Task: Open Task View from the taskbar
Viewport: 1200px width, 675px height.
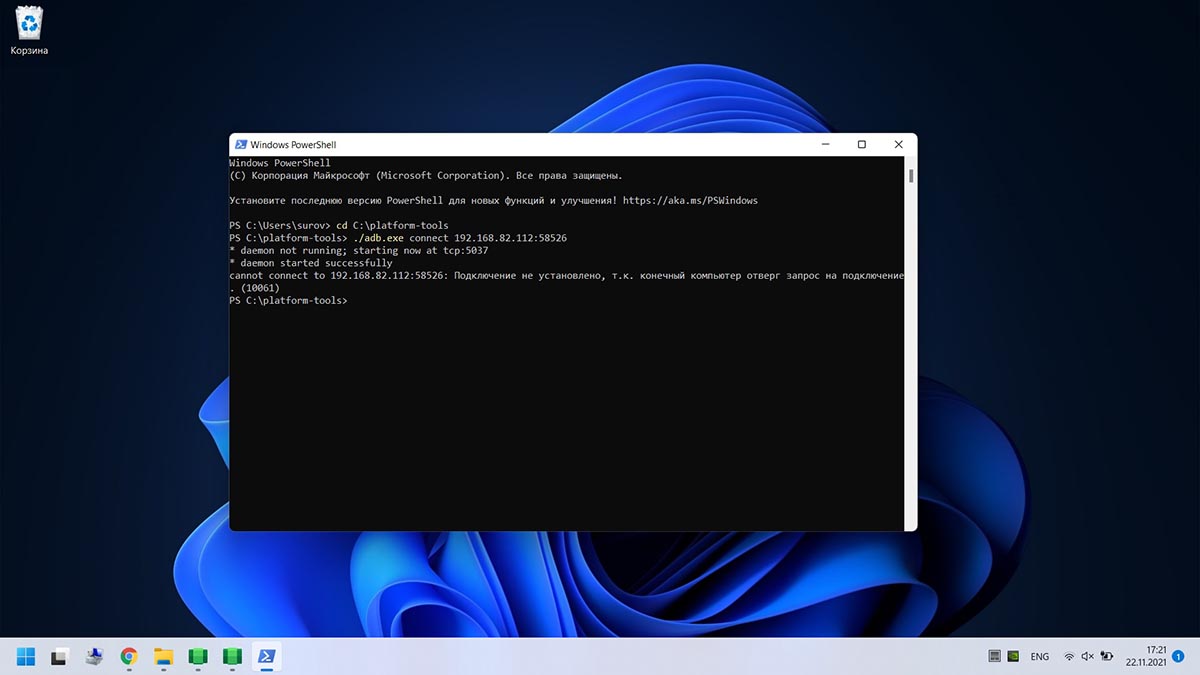Action: (60, 656)
